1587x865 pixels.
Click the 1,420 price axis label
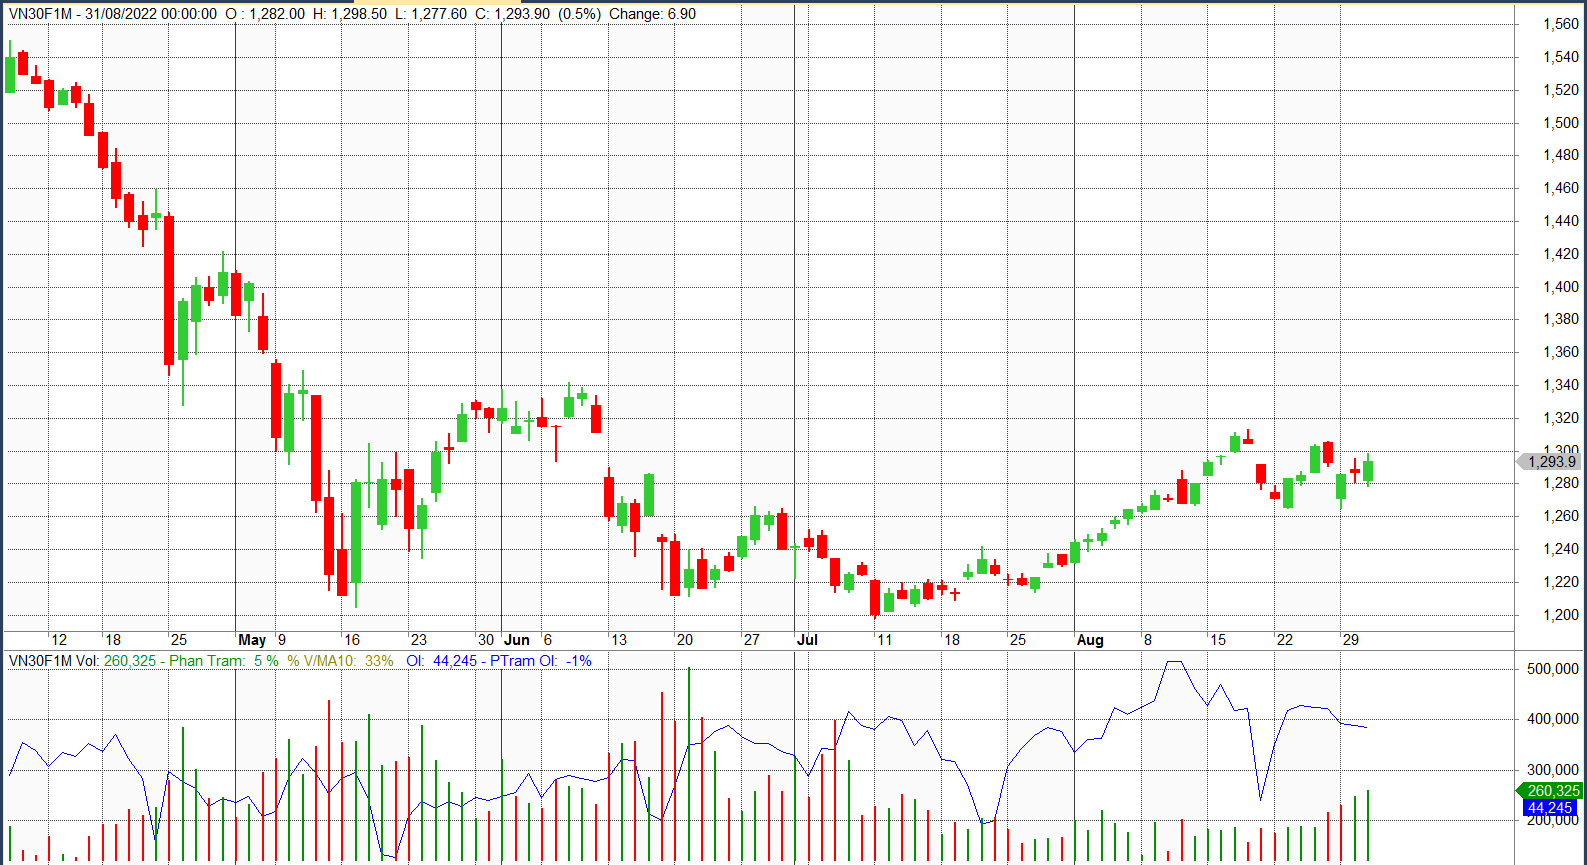pyautogui.click(x=1561, y=254)
